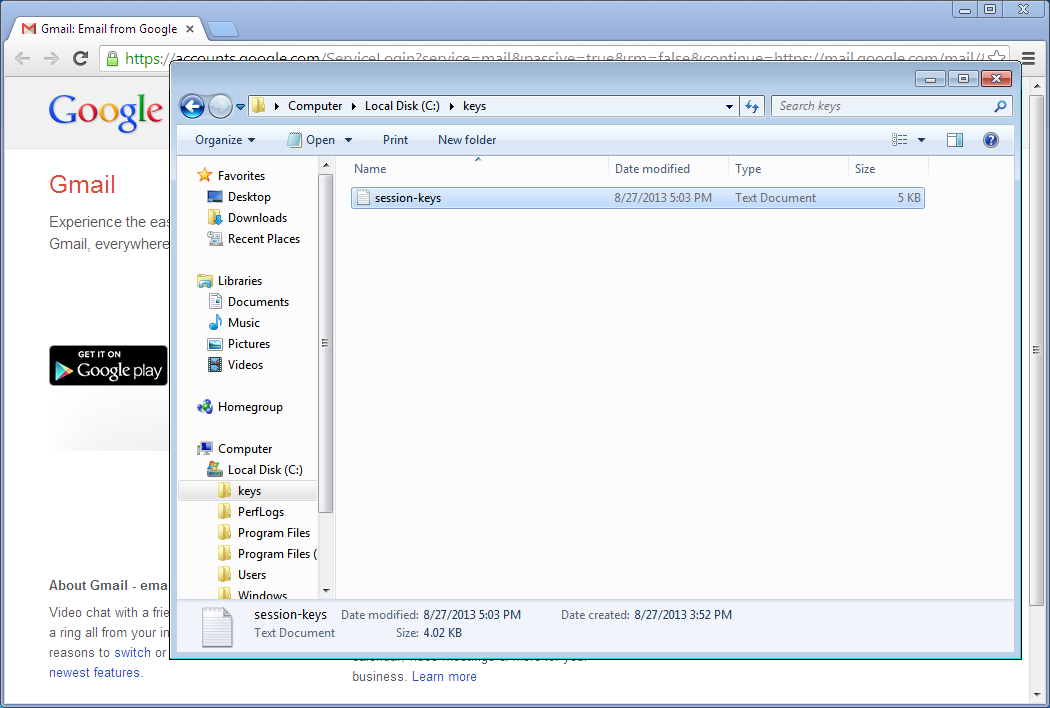The width and height of the screenshot is (1050, 708).
Task: Expand the arrow after Local Disk (C:) breadcrumb
Action: (452, 106)
